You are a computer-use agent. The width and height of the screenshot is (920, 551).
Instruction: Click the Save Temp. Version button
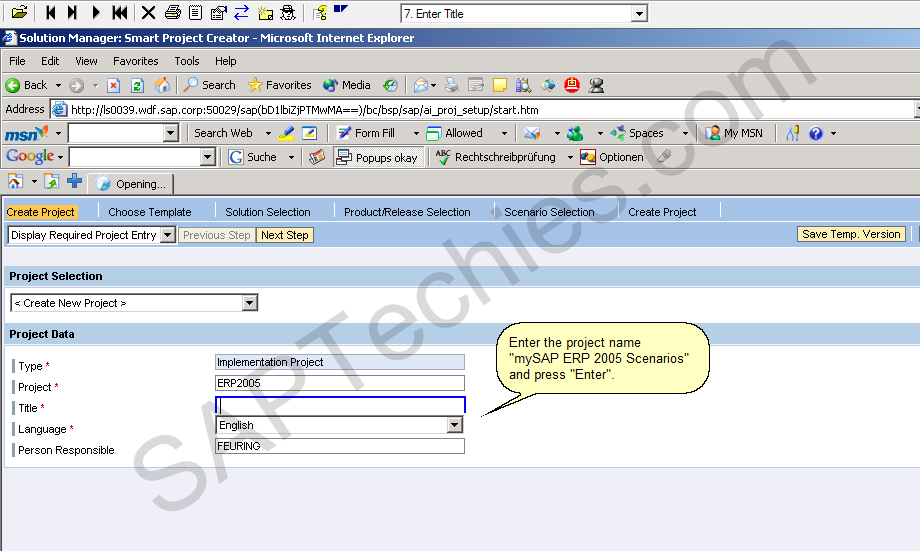click(851, 234)
